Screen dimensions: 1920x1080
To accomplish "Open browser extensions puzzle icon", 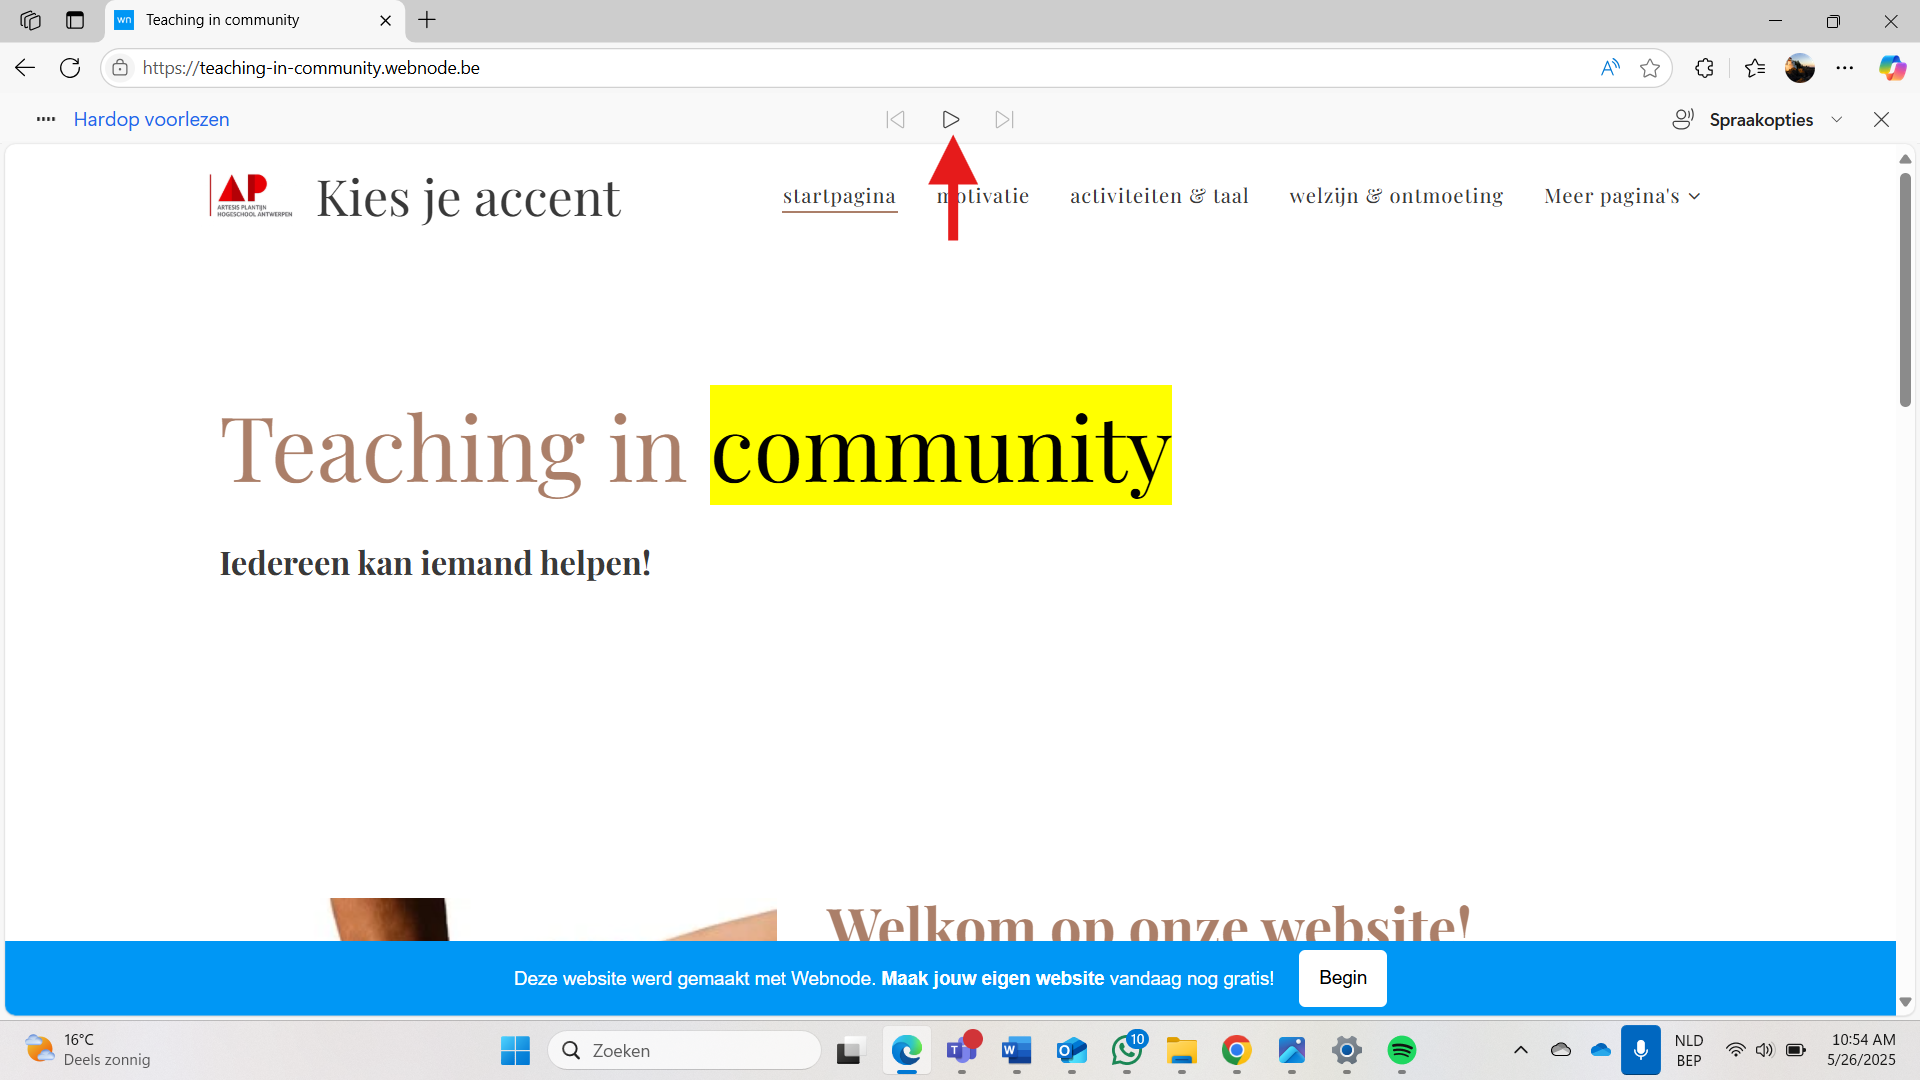I will (1705, 68).
